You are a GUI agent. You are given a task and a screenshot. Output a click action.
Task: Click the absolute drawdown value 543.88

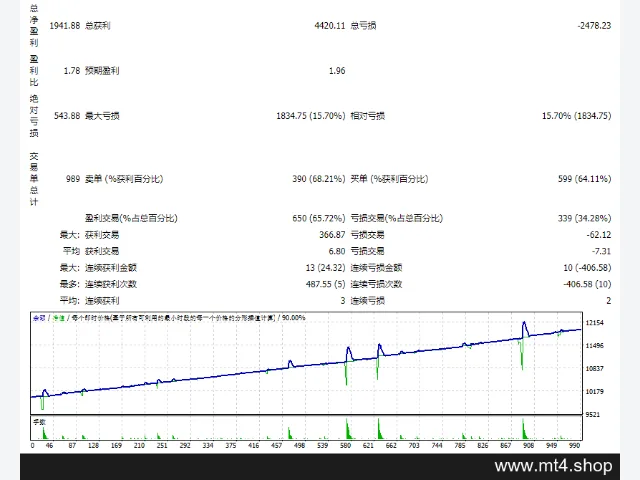[x=67, y=116]
